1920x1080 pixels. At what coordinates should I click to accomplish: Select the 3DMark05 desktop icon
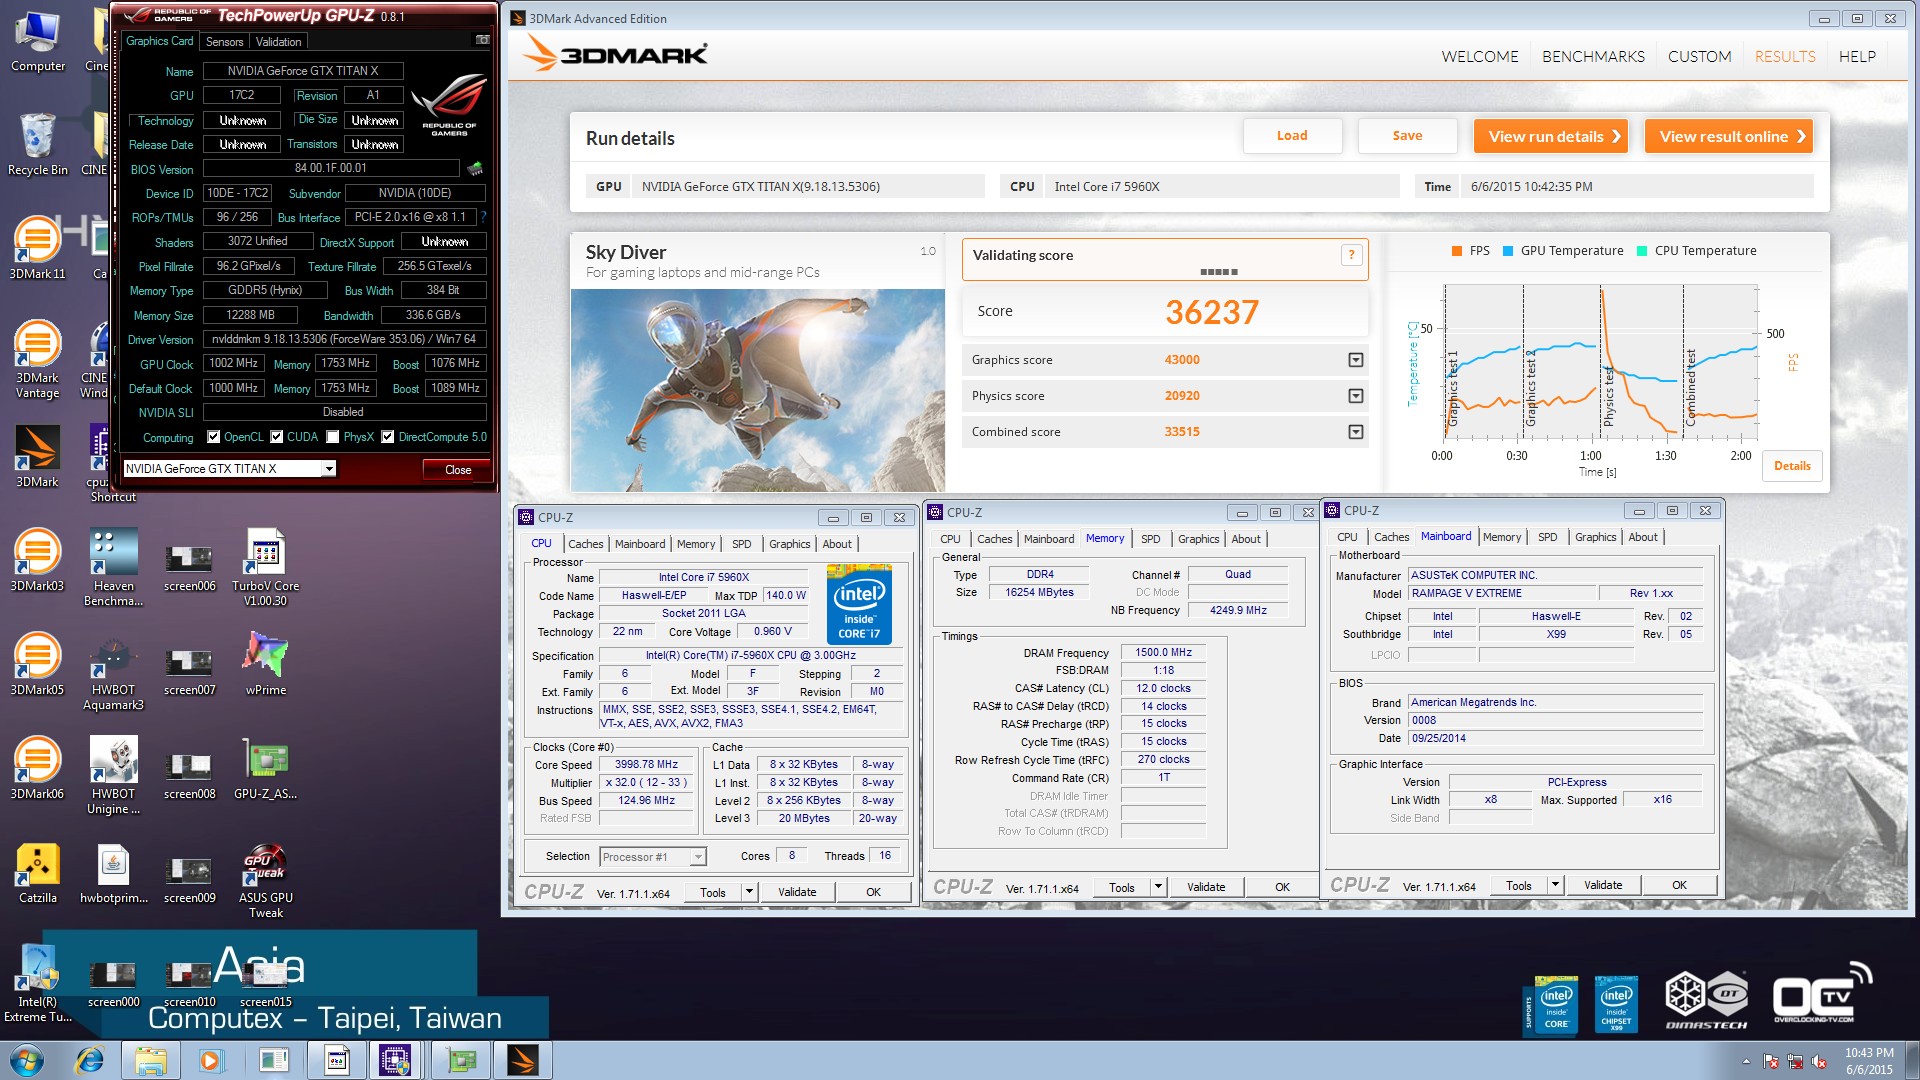coord(37,665)
